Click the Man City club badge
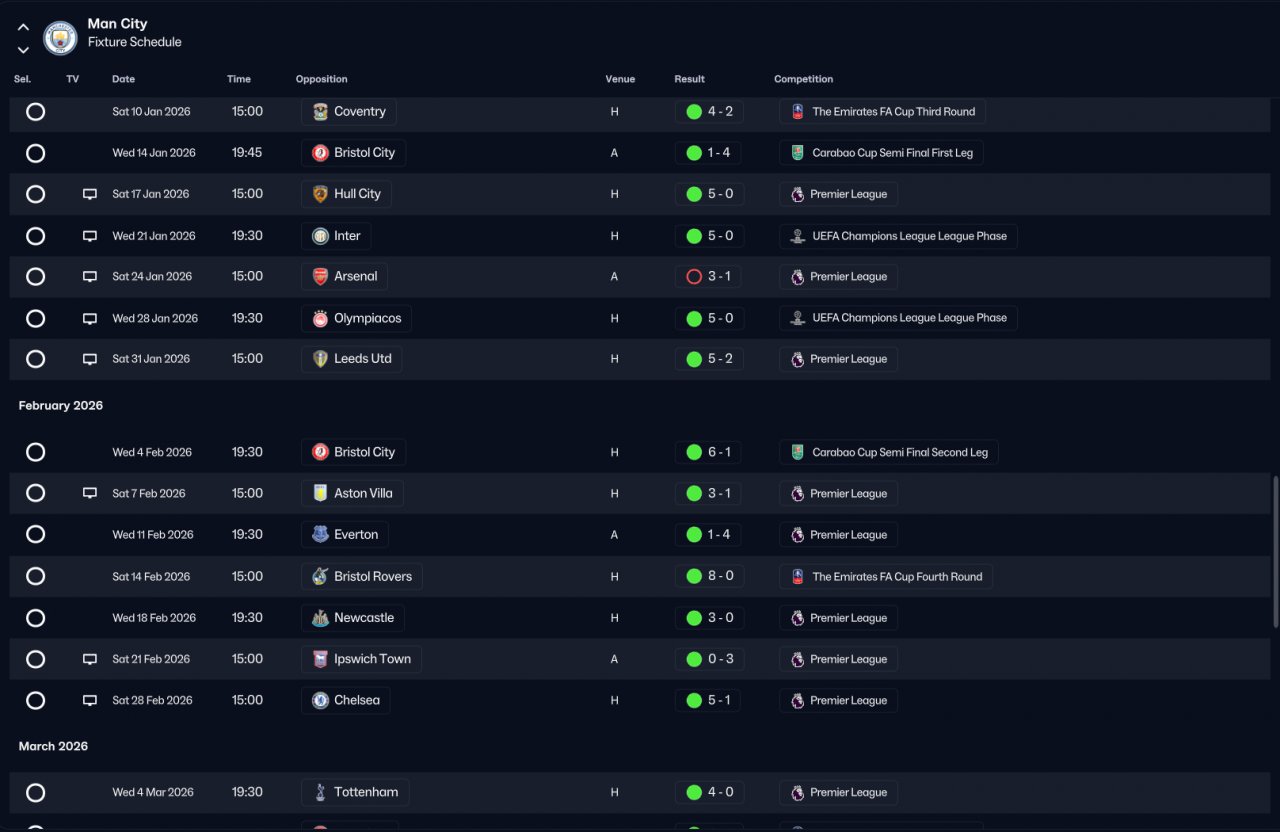This screenshot has height=832, width=1280. tap(60, 38)
